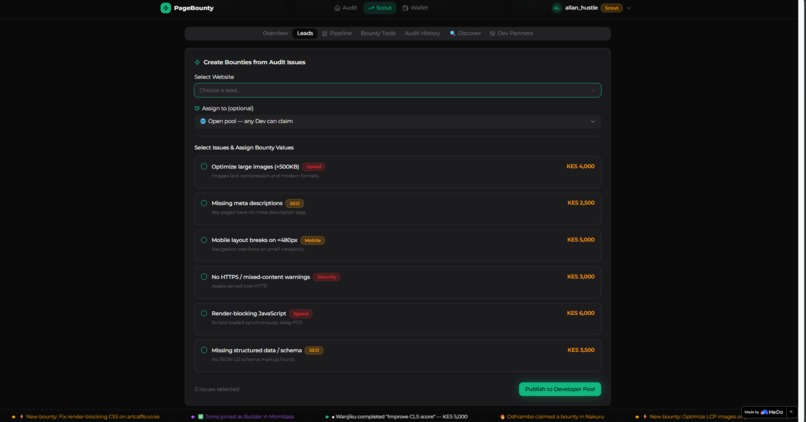Click the Create Bounties from Audit Issues heading
The image size is (806, 422).
(x=254, y=62)
